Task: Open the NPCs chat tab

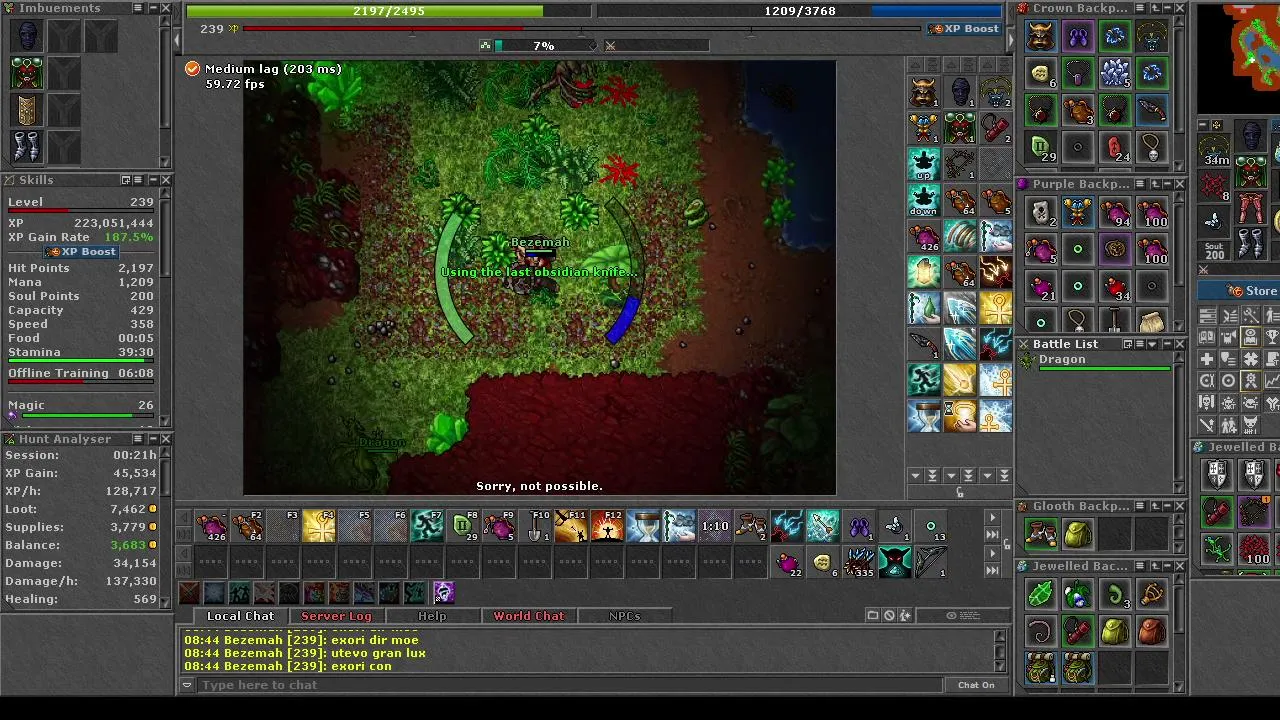Action: (x=624, y=616)
